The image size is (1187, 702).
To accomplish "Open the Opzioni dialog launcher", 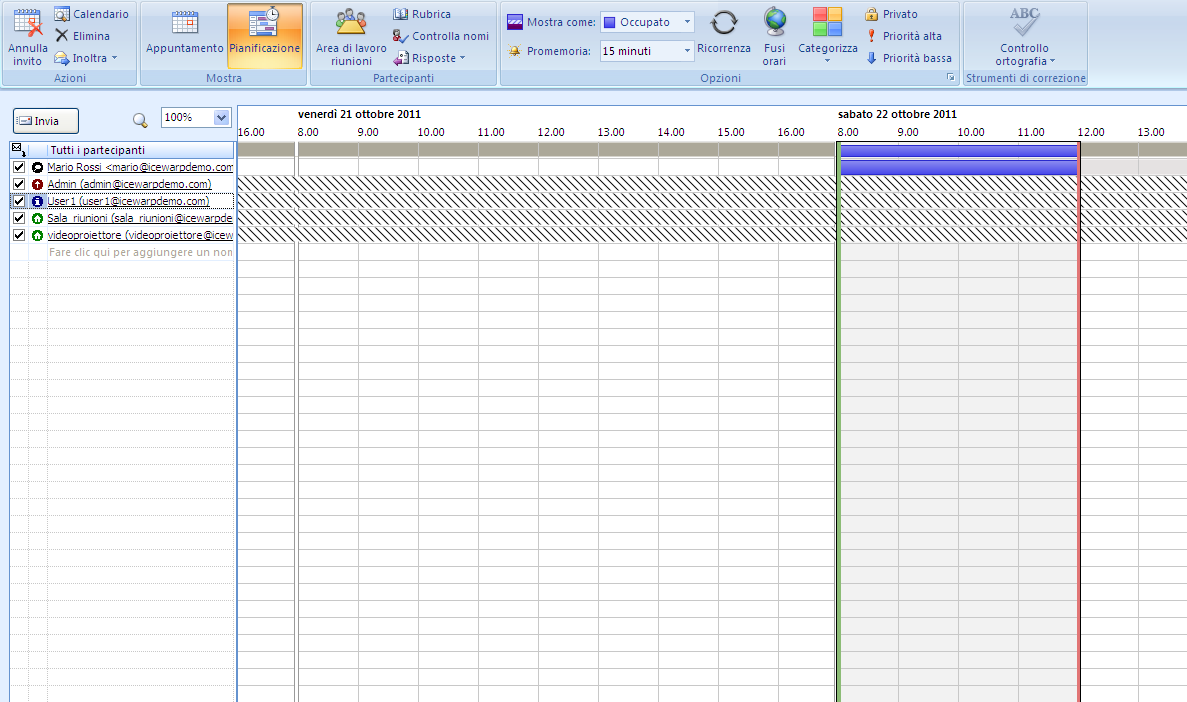I will pyautogui.click(x=951, y=77).
